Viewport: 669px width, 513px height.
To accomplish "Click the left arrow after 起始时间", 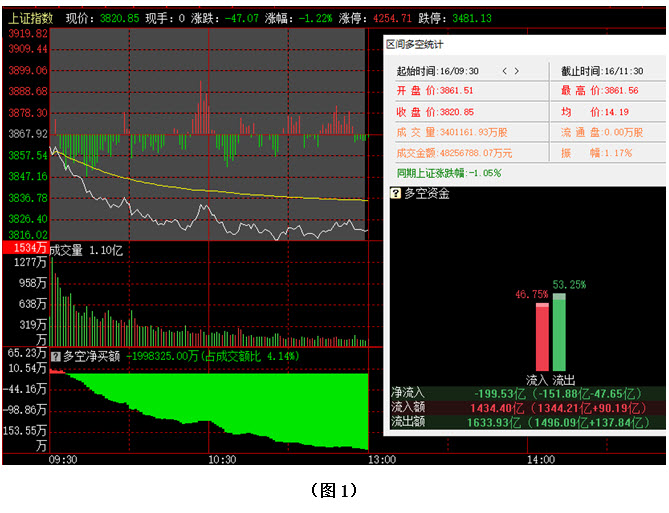I will [x=504, y=71].
